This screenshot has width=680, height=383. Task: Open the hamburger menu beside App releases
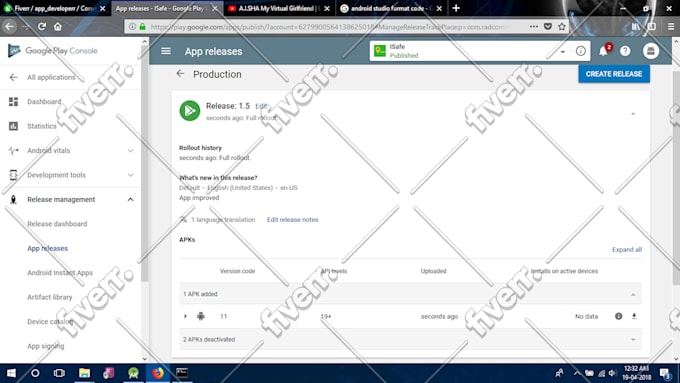[x=166, y=51]
